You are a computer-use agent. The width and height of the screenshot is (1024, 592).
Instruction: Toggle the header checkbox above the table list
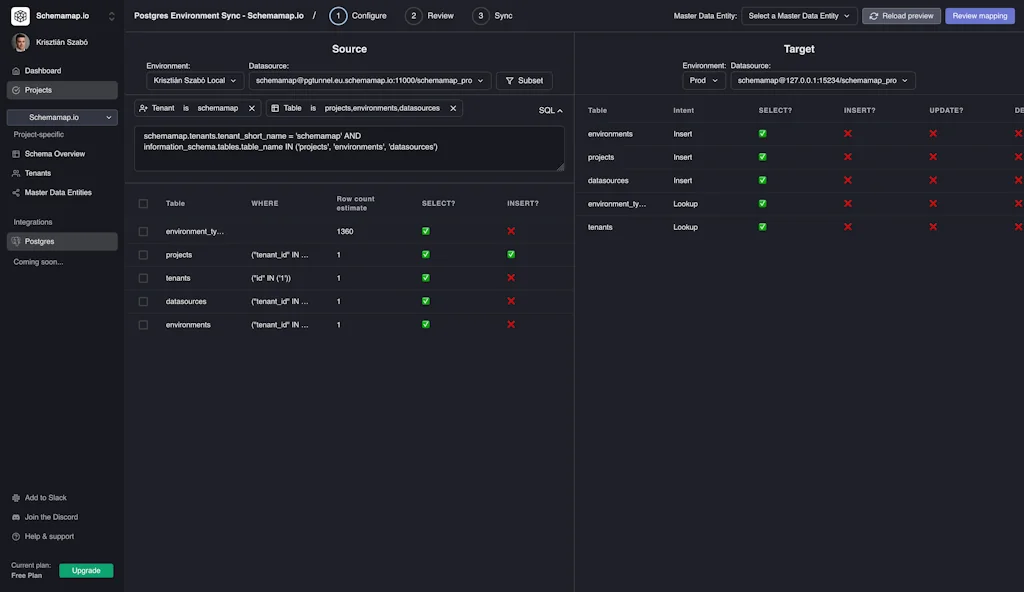(143, 203)
